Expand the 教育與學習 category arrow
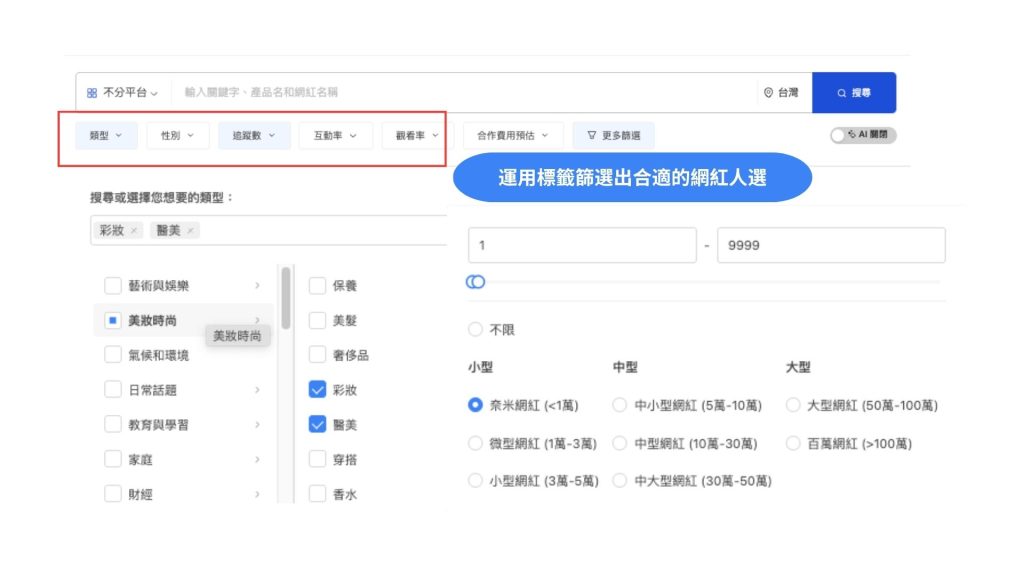The image size is (1024, 576). click(x=257, y=424)
